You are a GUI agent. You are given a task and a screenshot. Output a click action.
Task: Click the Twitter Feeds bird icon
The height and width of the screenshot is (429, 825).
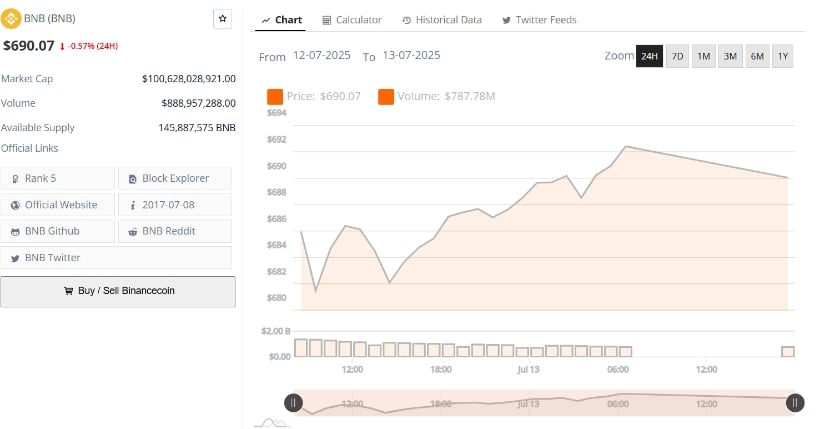(506, 21)
